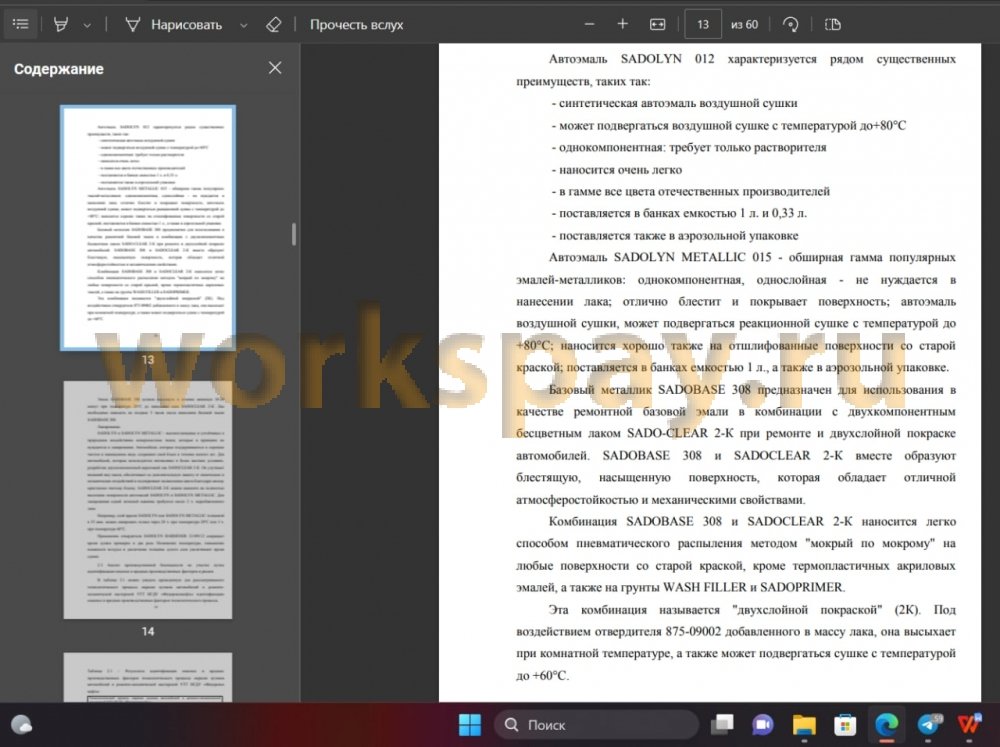
Task: Click the line 'поставляется также в аэрозольной упаковке'
Action: point(675,235)
